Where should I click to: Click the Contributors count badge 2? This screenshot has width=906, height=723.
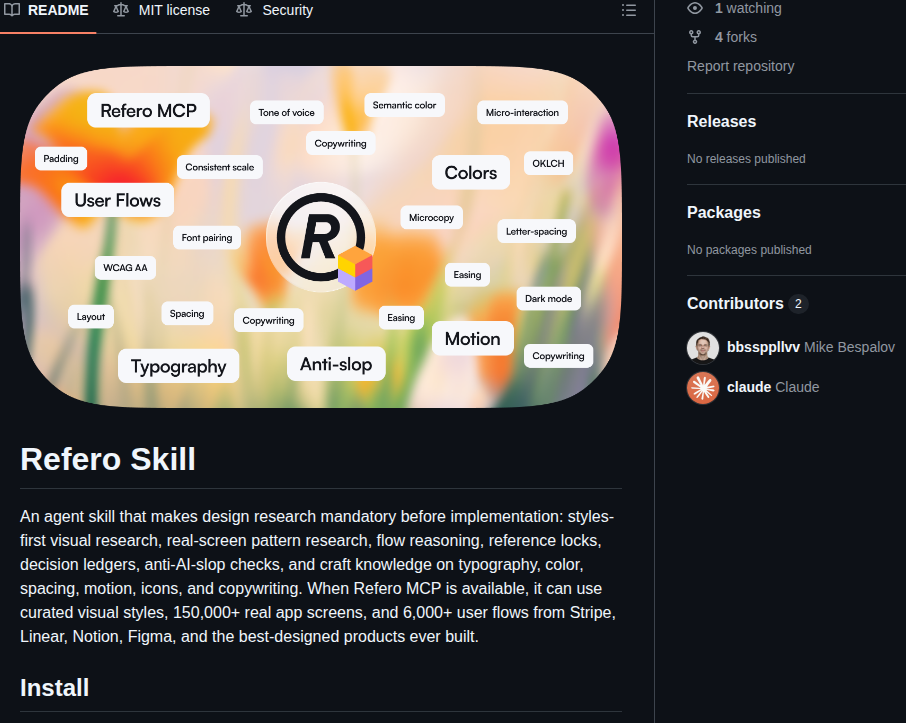click(798, 304)
